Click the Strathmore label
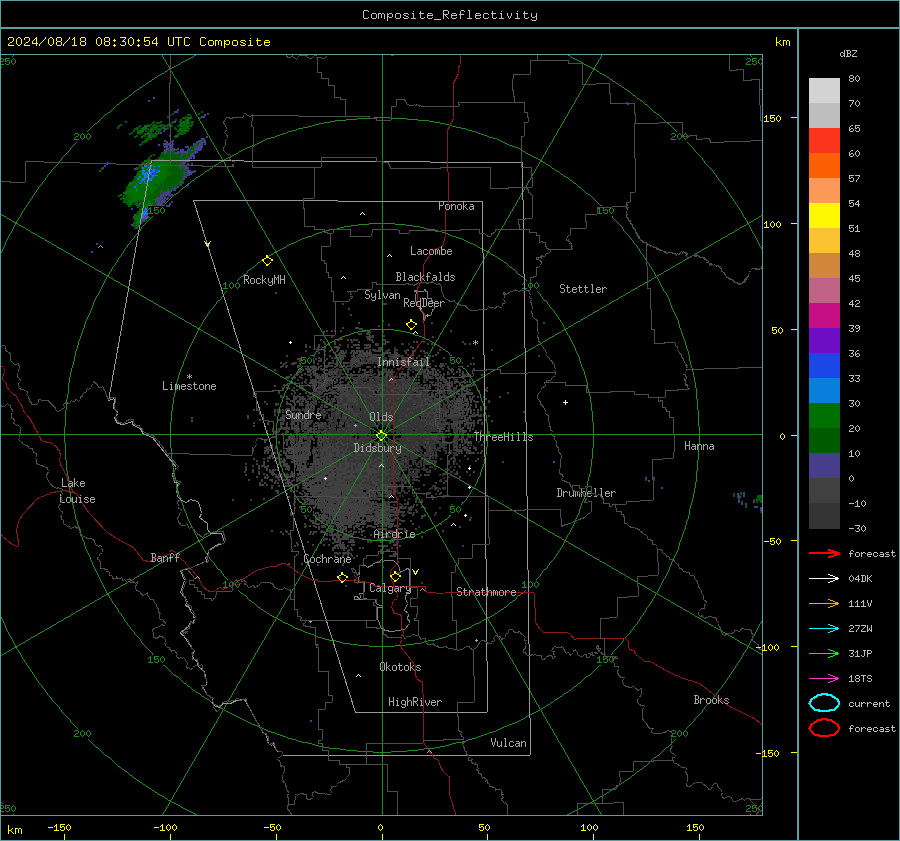Screen dimensions: 900x841 click(486, 592)
